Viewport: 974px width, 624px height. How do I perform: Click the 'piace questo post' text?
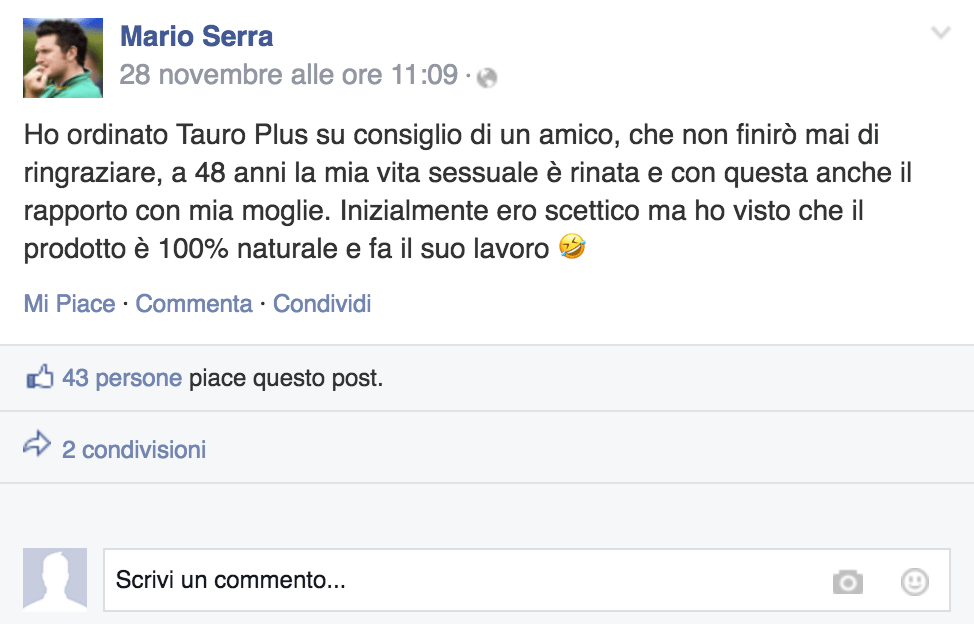[286, 378]
